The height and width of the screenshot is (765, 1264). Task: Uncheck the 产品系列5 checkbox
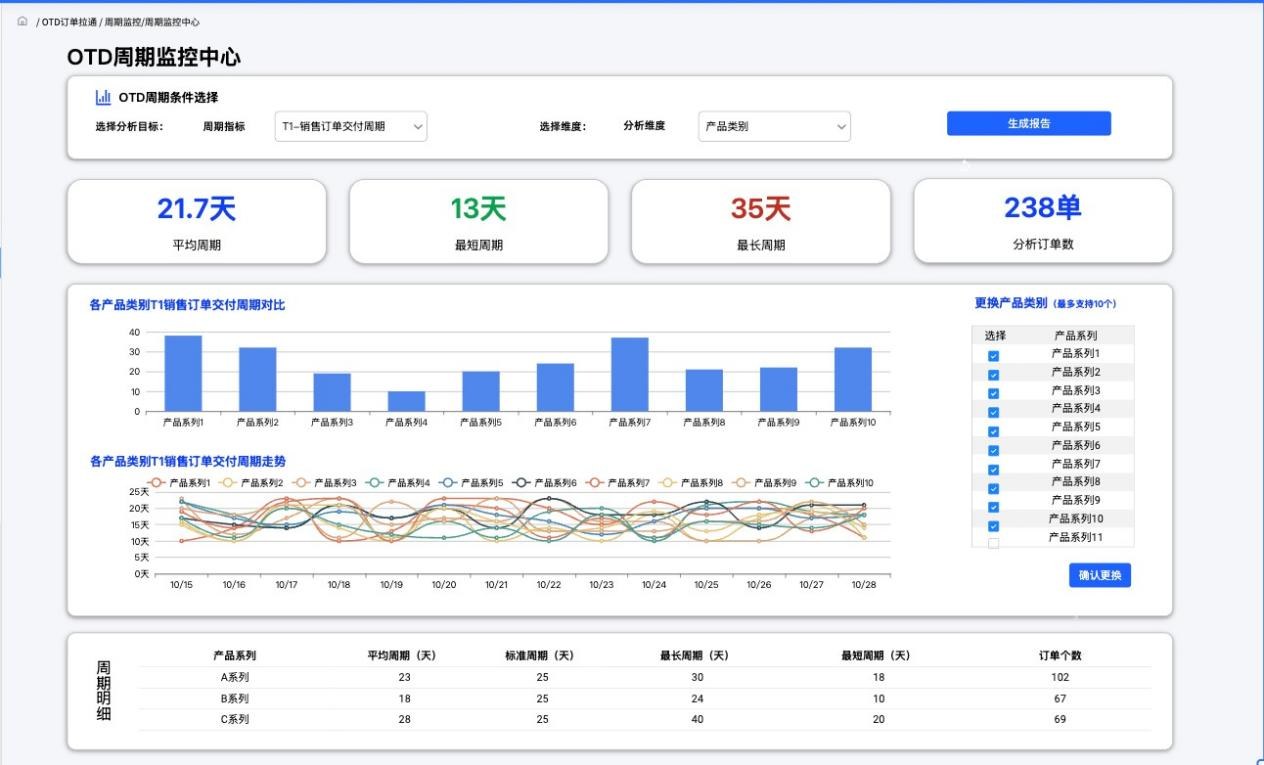pyautogui.click(x=993, y=431)
